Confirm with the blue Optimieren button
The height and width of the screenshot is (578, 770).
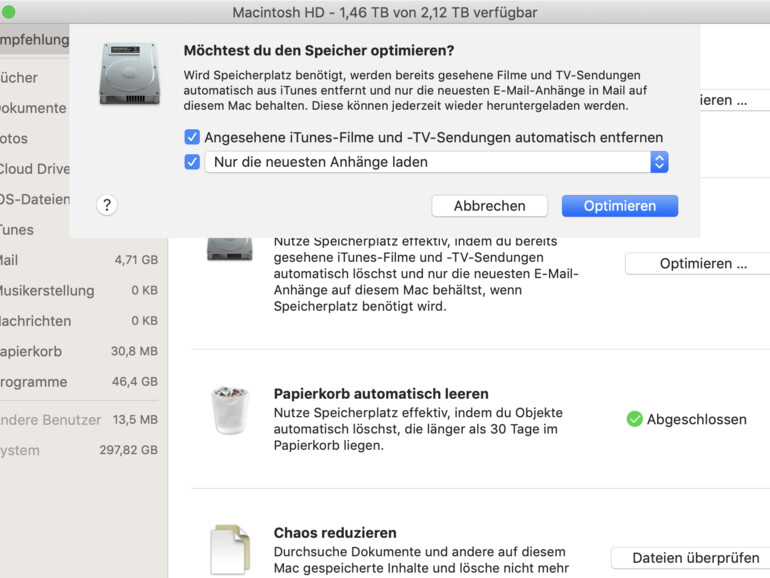point(619,206)
